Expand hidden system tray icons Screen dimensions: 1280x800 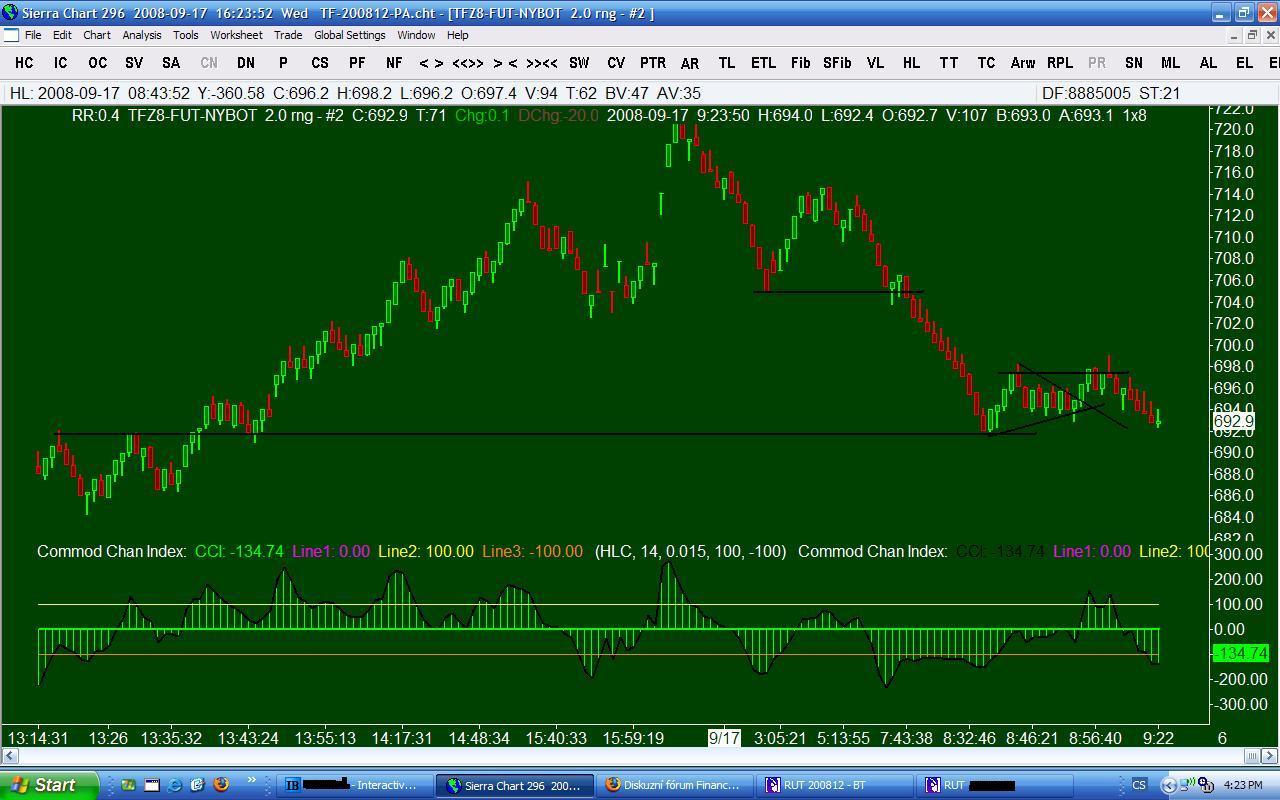point(1167,785)
